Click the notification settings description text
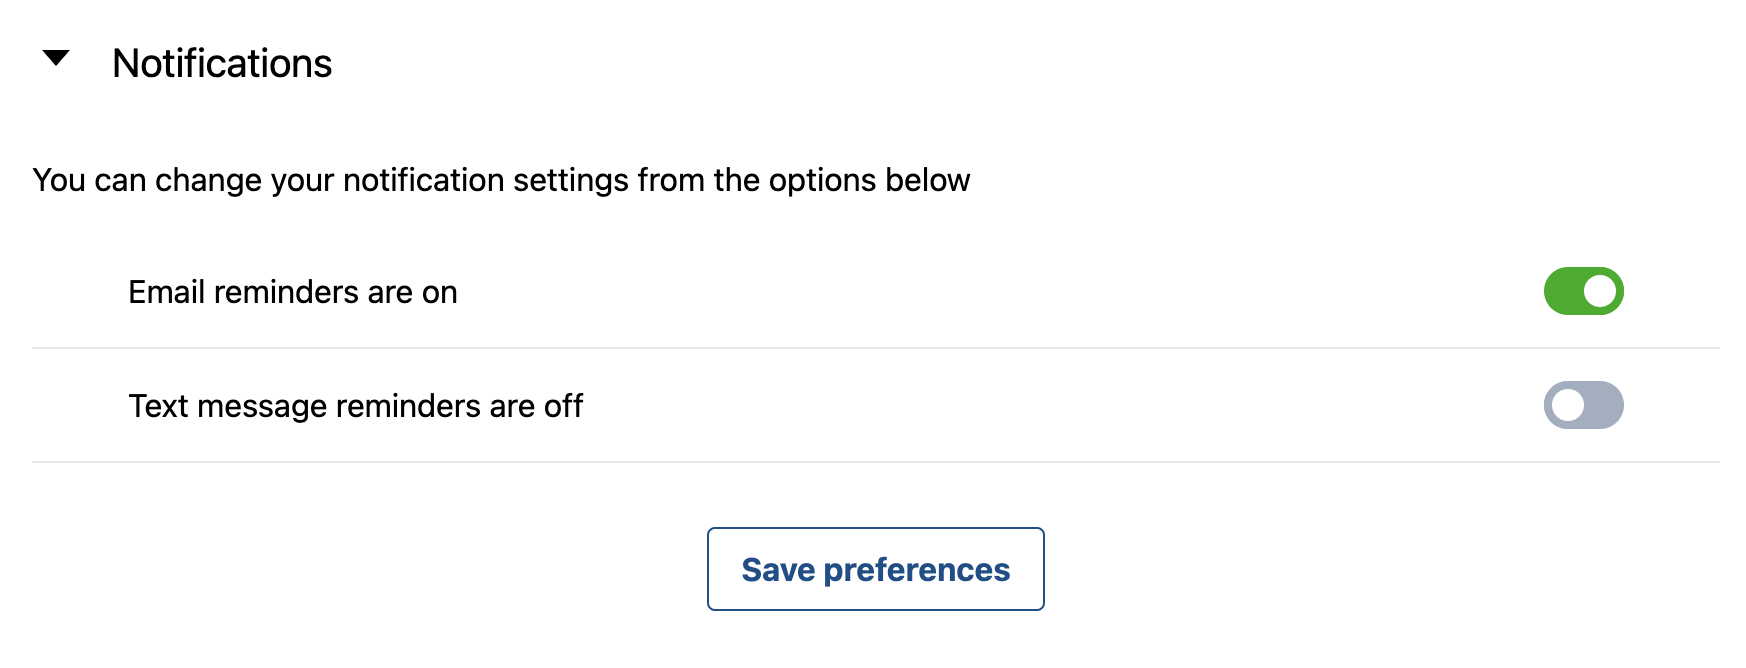The image size is (1746, 668). (501, 180)
